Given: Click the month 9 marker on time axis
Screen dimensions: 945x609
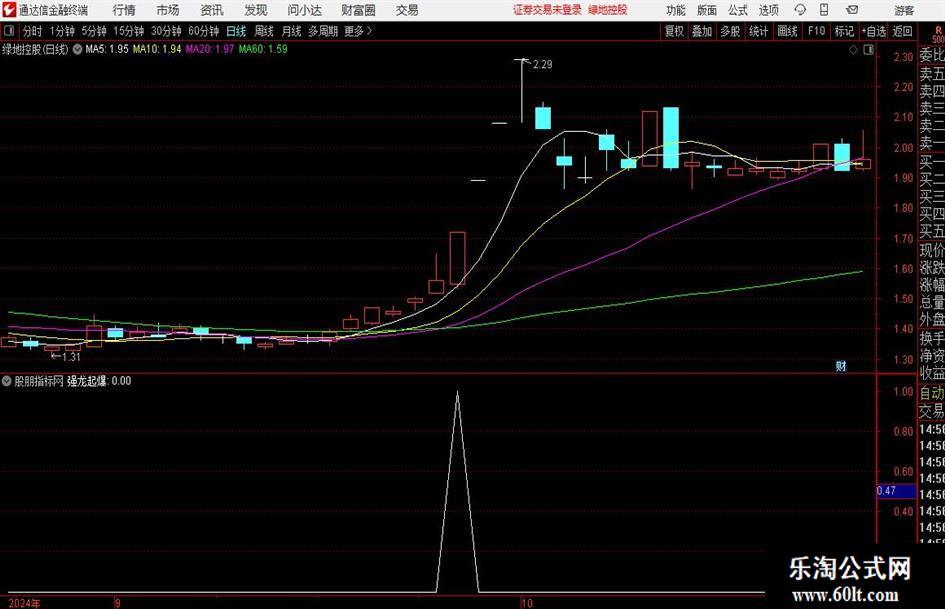Looking at the screenshot, I should point(118,603).
